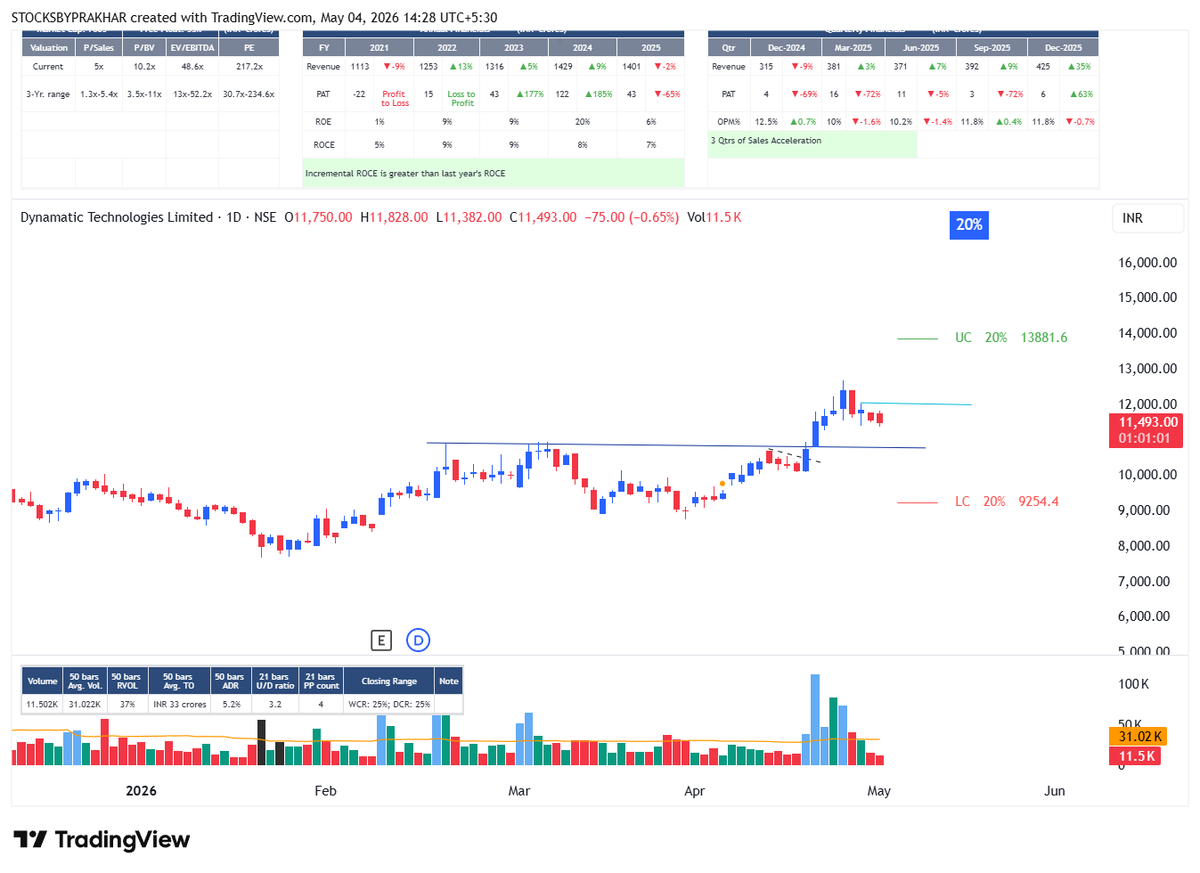Screen dimensions: 1200x873
Task: Select the UC 20% 13881.6 upper circuit label
Action: point(1011,338)
